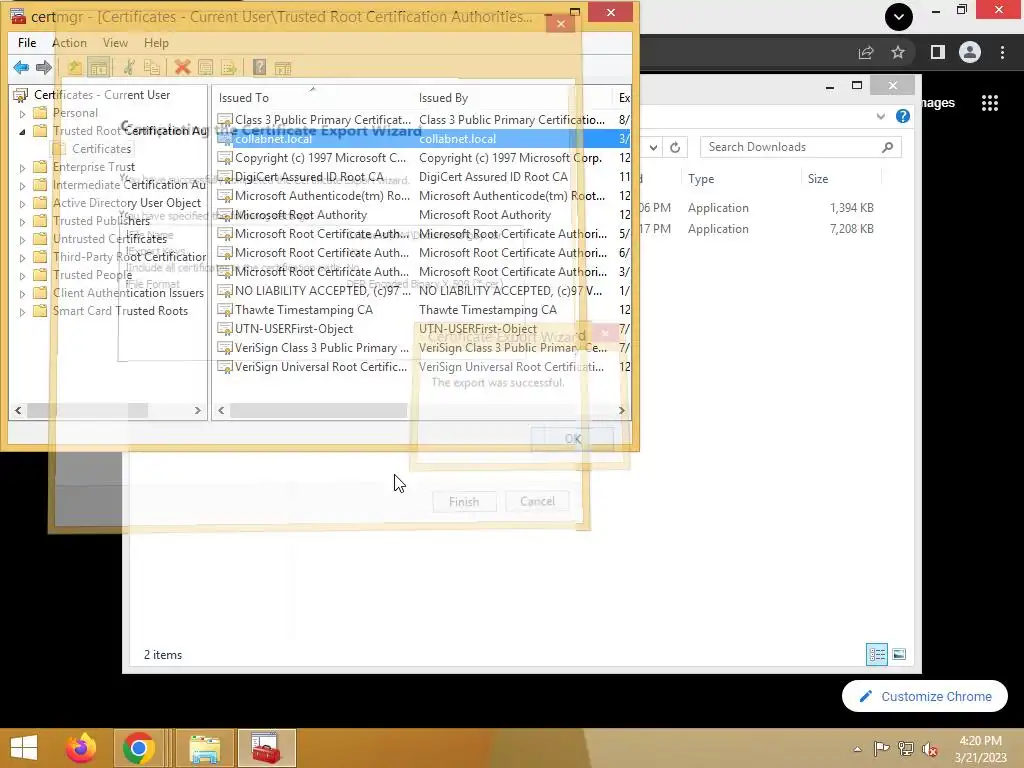1024x768 pixels.
Task: Click the Microsoft Root Authority certificate icon
Action: point(225,215)
